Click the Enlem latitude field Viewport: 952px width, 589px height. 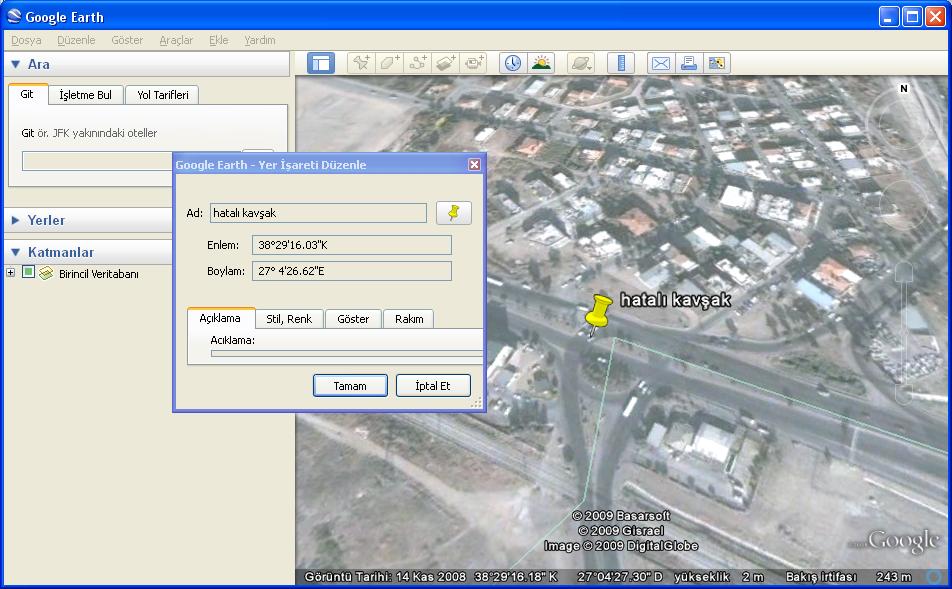(352, 245)
